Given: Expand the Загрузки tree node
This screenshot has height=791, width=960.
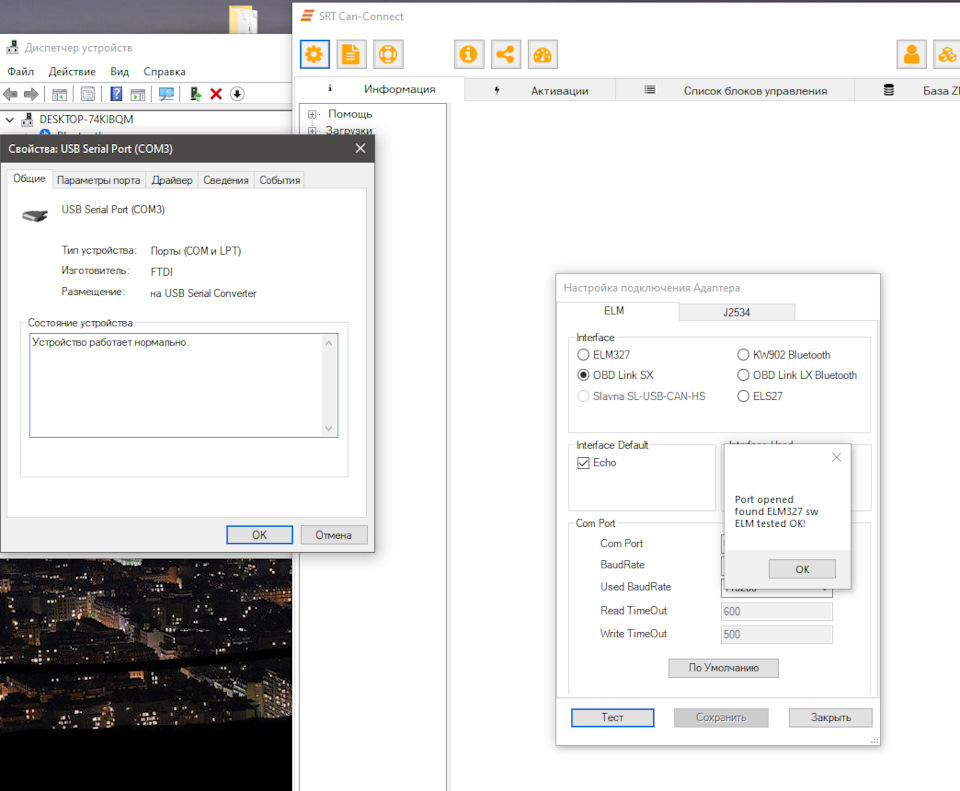Looking at the screenshot, I should click(x=312, y=130).
